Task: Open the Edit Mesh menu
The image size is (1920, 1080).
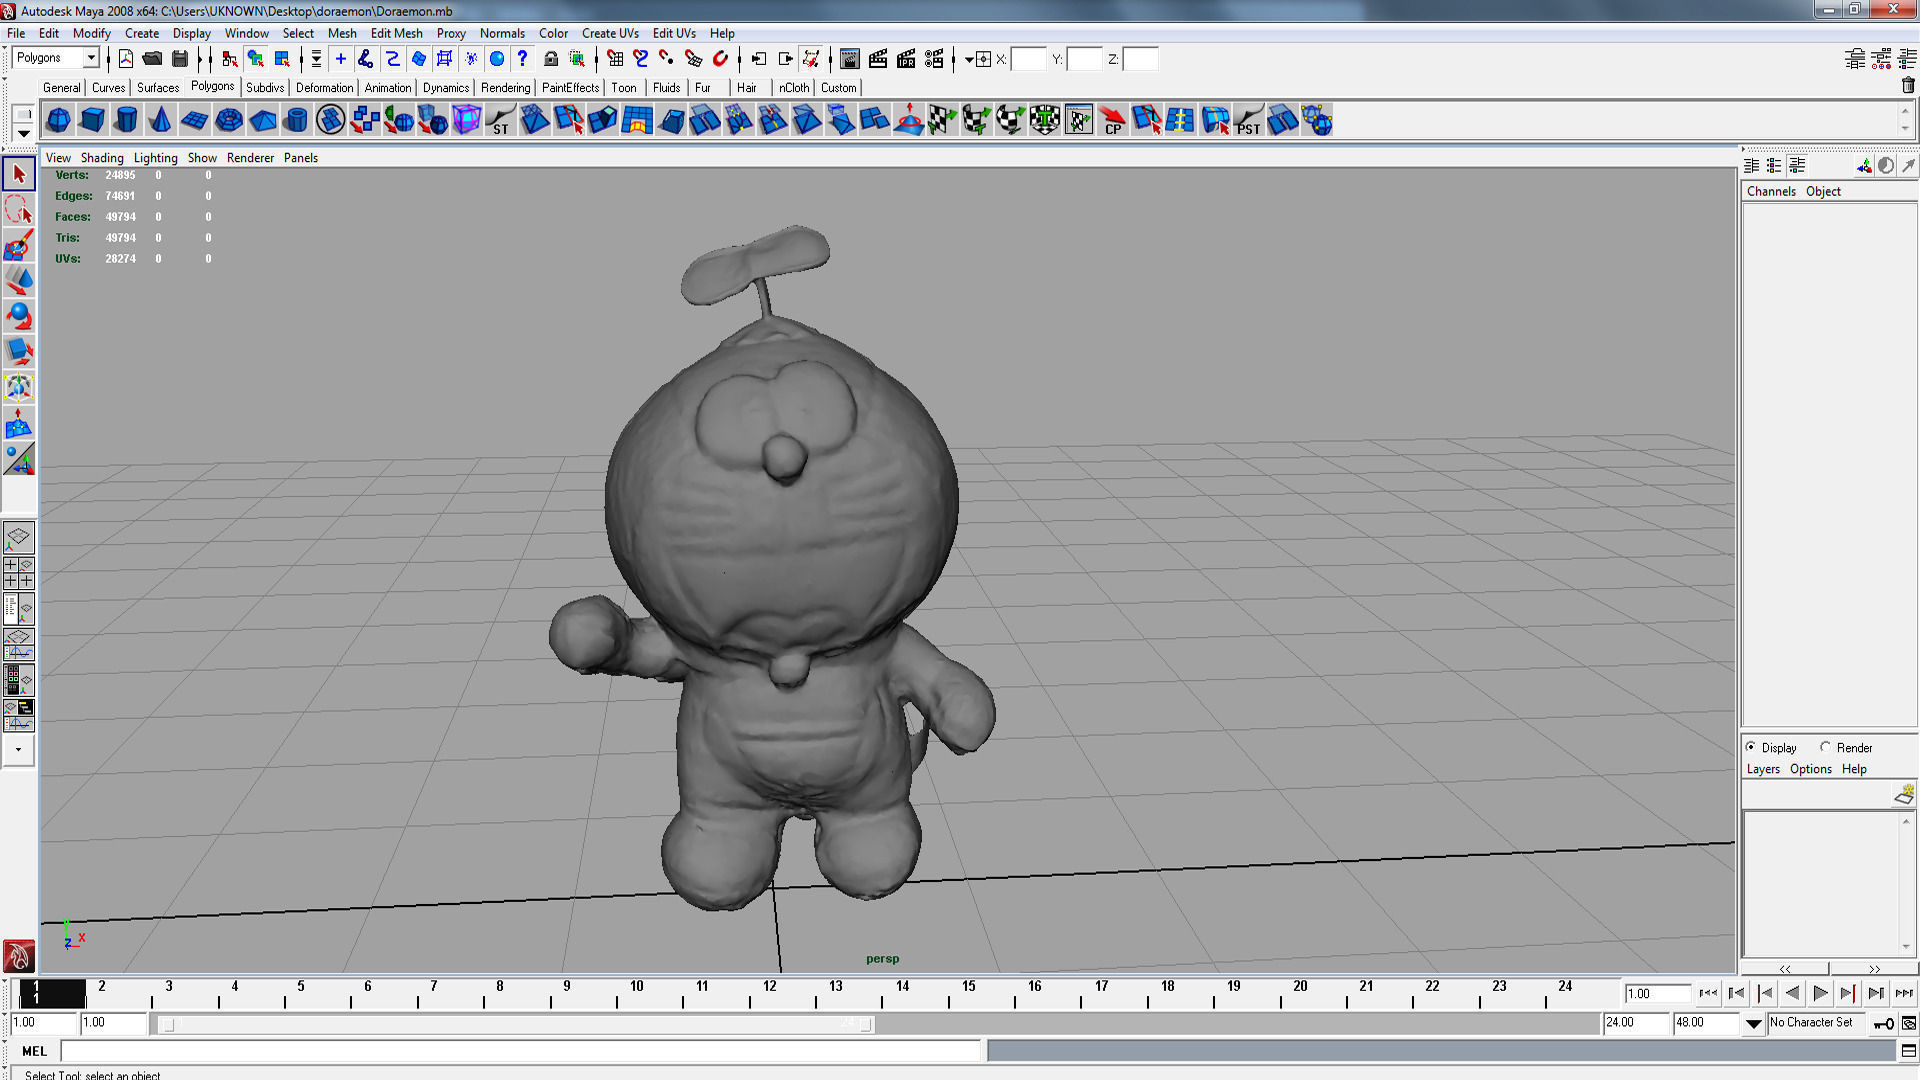Action: click(396, 33)
